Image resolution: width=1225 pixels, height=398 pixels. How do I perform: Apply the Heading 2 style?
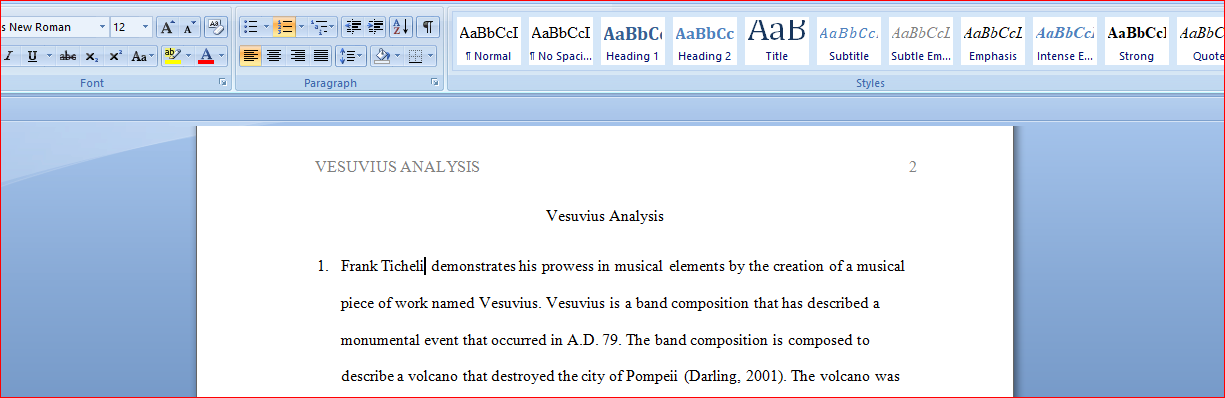[704, 41]
